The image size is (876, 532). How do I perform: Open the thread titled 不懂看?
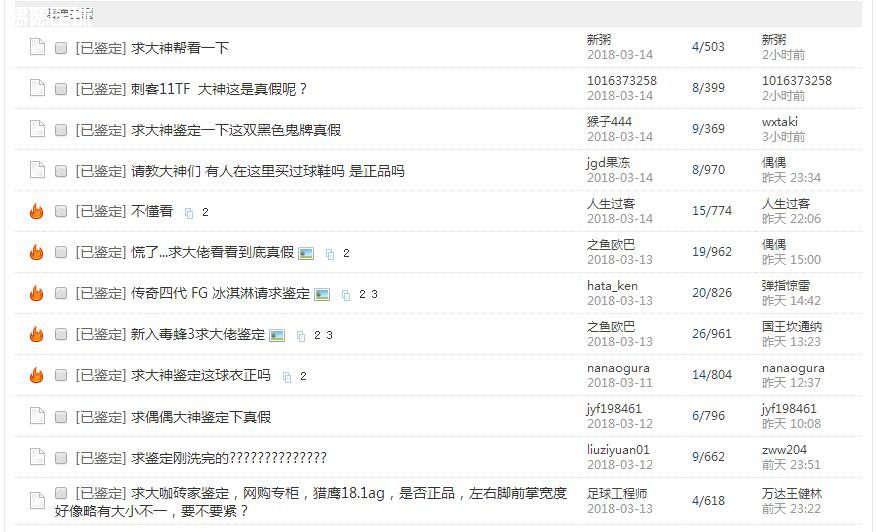(x=152, y=211)
